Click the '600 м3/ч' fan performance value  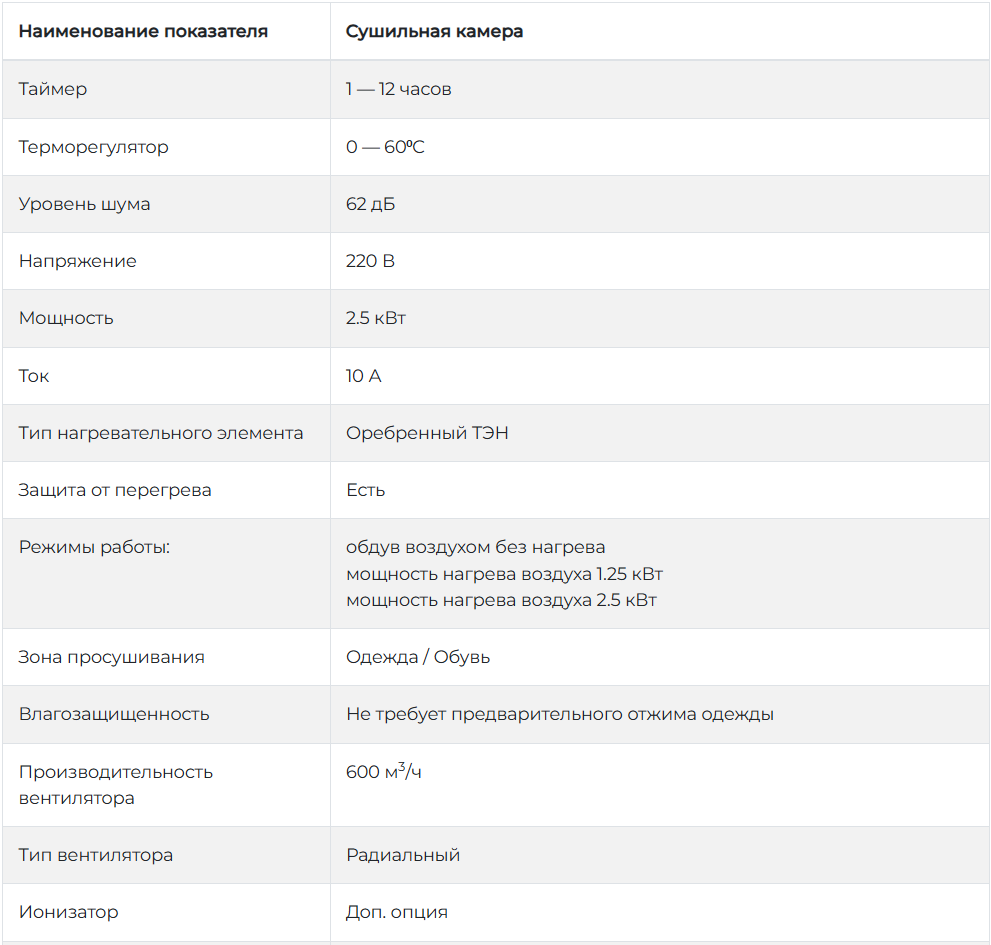click(x=384, y=771)
